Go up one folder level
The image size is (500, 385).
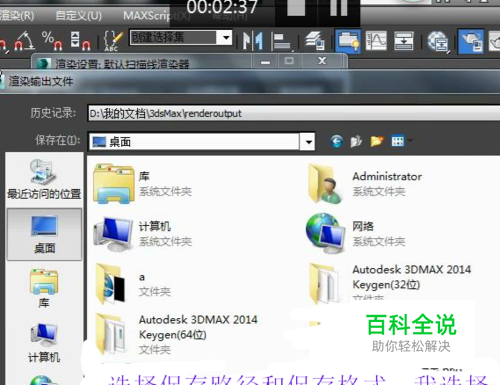pos(356,142)
